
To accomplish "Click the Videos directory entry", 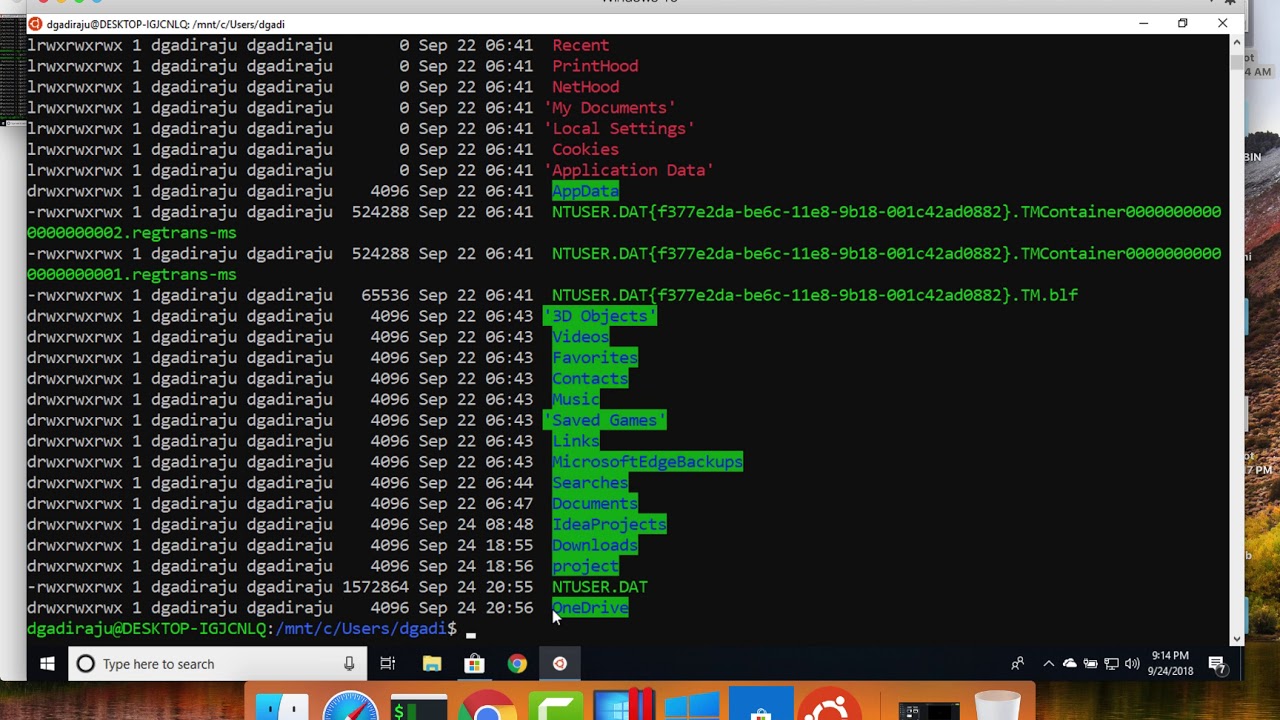I will click(580, 337).
